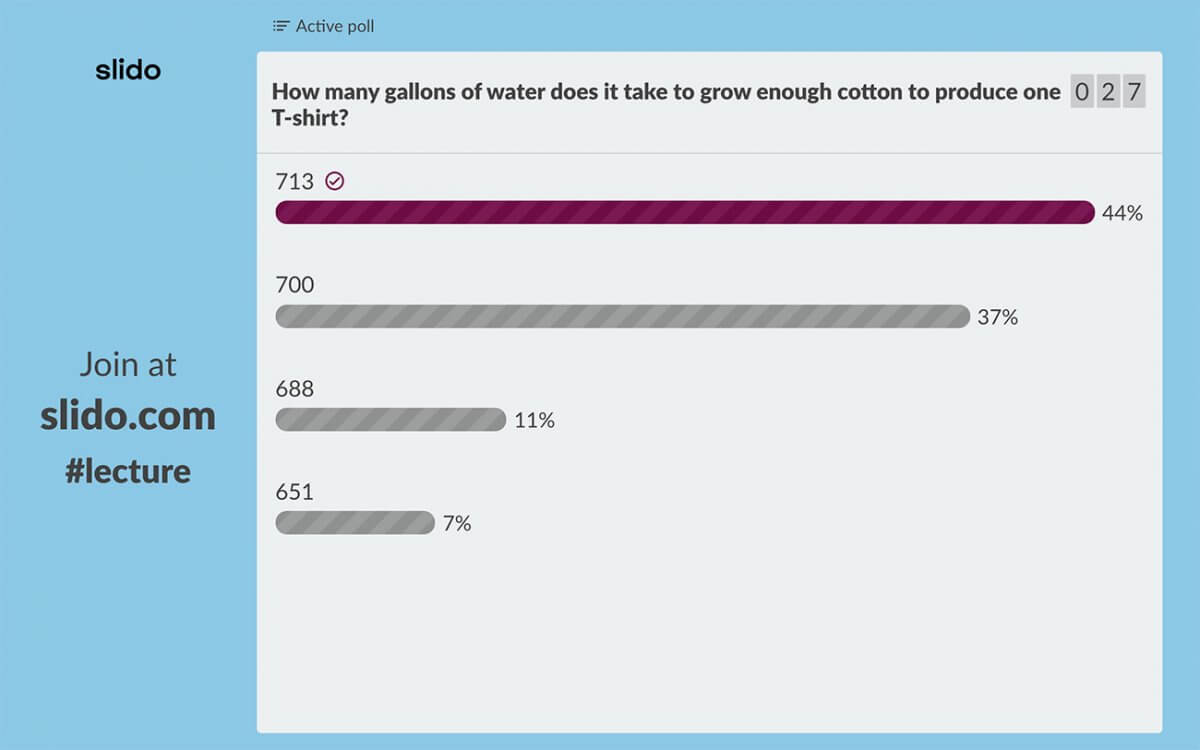The image size is (1200, 750).
Task: Select the 651 answer option
Action: (x=292, y=492)
